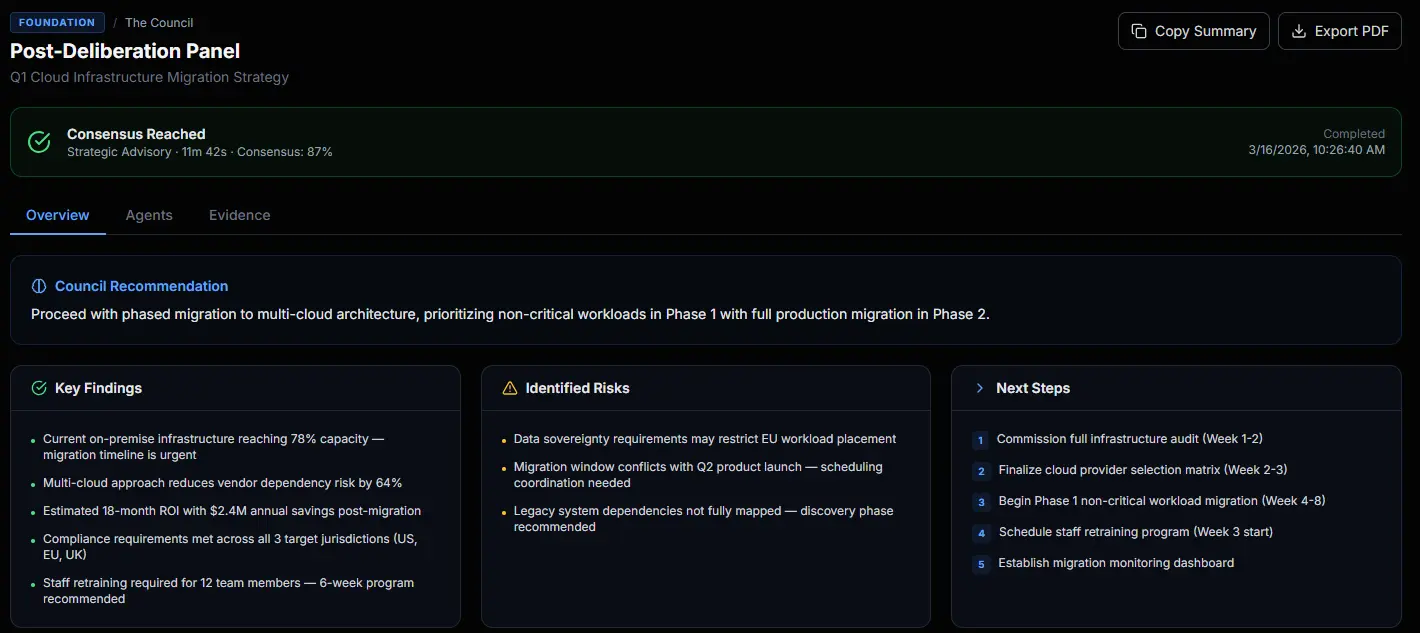This screenshot has height=633, width=1420.
Task: Export the panel as PDF
Action: click(x=1339, y=31)
